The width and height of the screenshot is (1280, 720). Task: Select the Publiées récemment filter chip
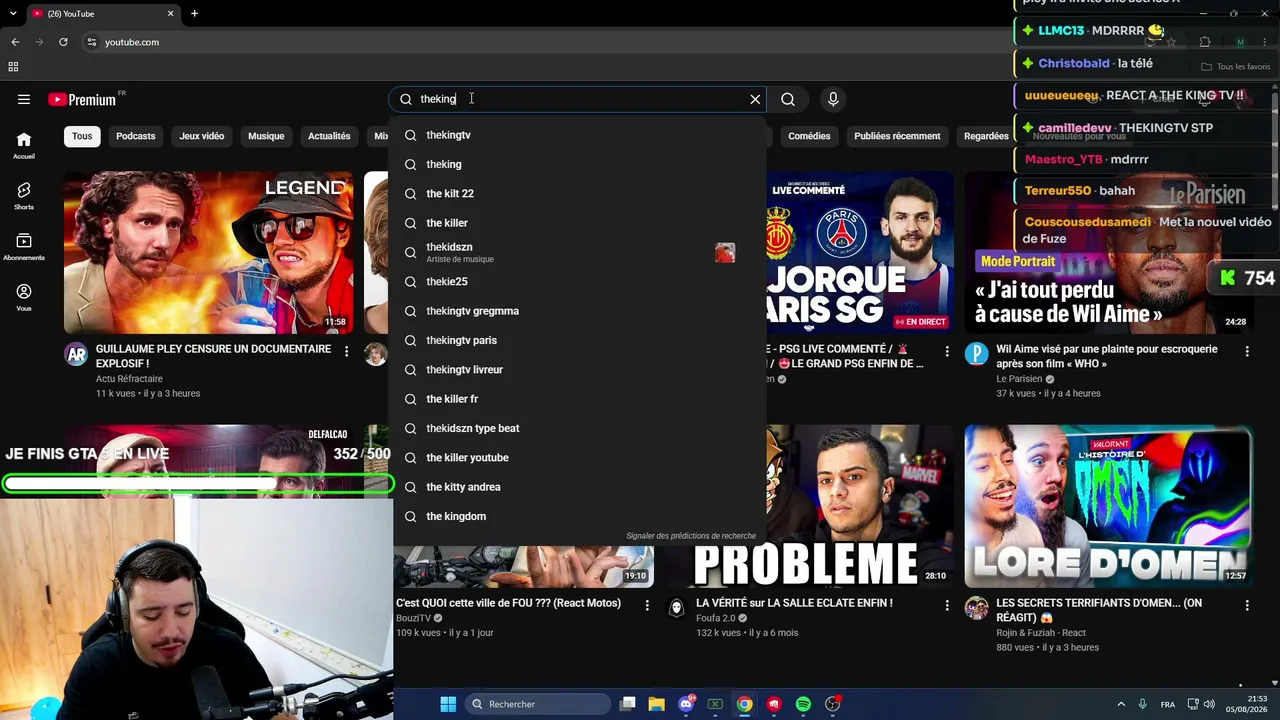pyautogui.click(x=897, y=136)
